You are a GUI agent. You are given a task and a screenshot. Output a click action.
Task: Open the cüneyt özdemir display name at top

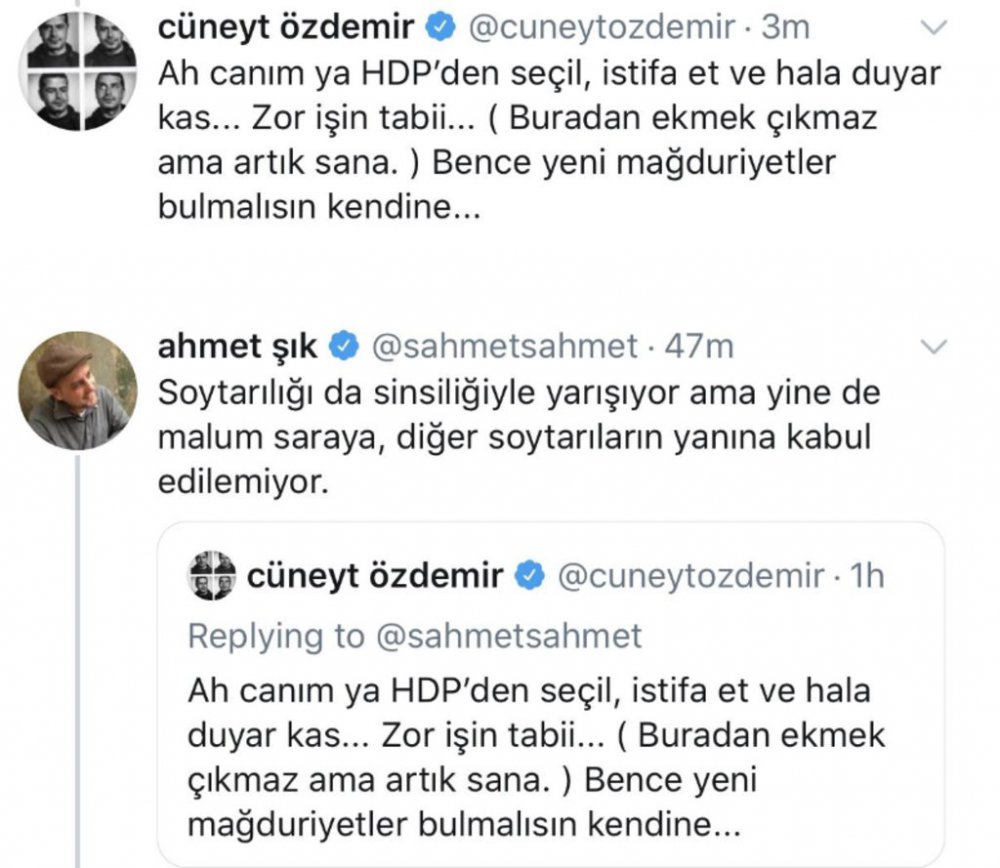click(286, 27)
